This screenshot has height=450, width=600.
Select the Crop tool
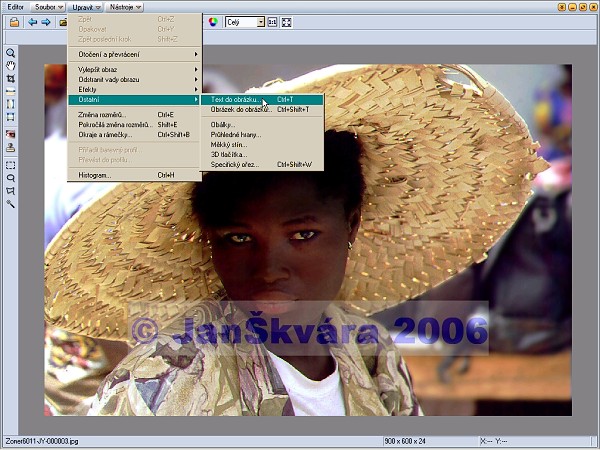pos(10,78)
